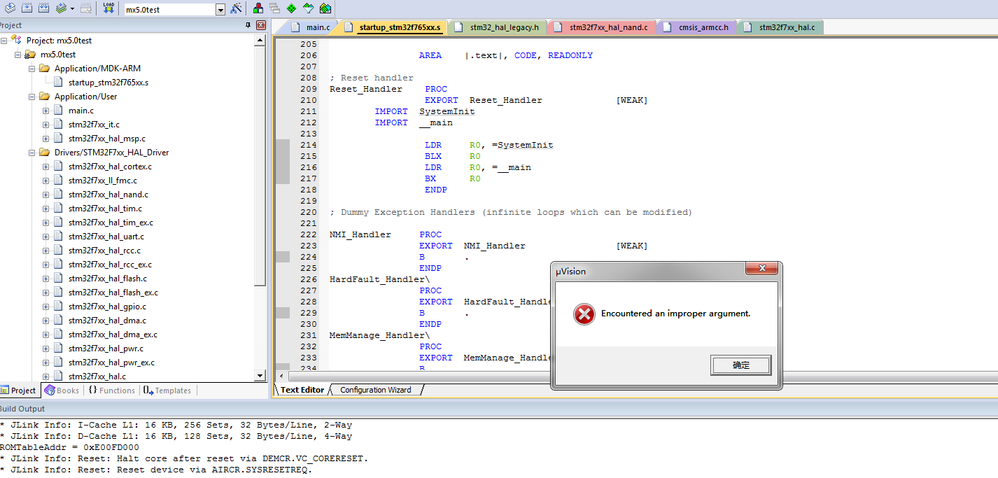The width and height of the screenshot is (998, 478).
Task: Collapse the mx5.0test target node
Action: pyautogui.click(x=18, y=54)
